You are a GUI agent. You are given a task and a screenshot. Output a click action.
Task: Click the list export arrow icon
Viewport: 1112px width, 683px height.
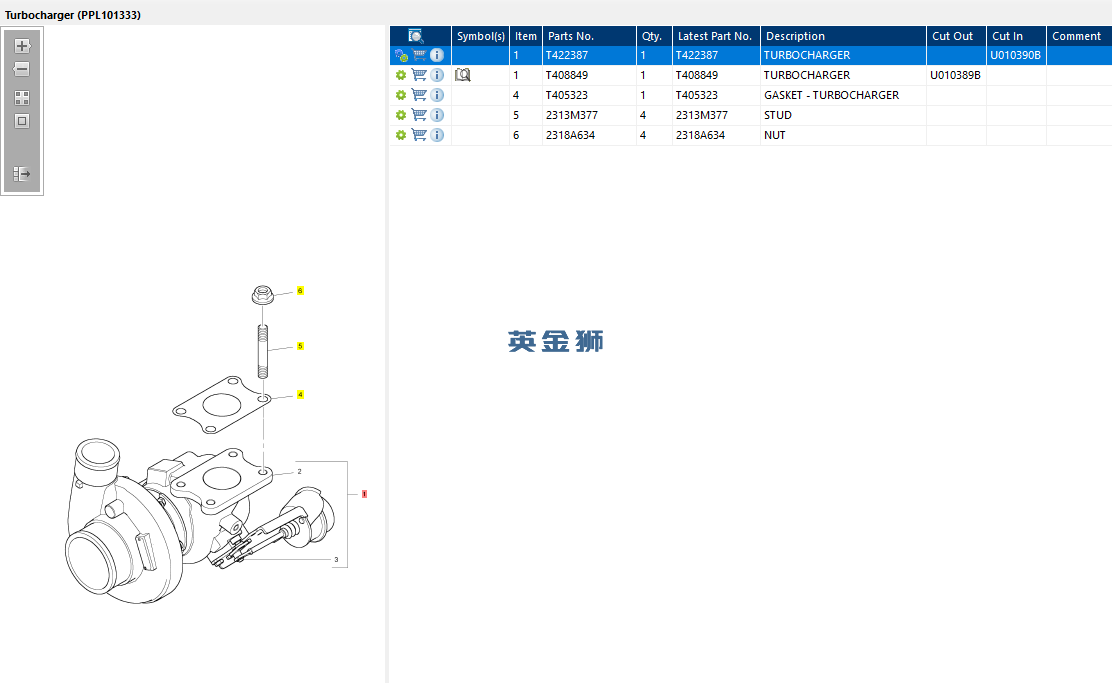point(22,174)
